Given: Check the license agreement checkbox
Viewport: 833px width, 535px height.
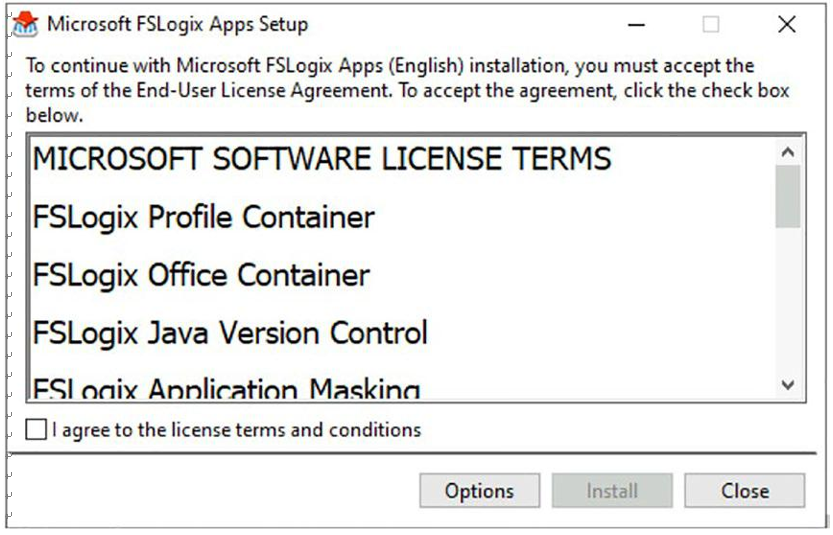Looking at the screenshot, I should [x=36, y=429].
